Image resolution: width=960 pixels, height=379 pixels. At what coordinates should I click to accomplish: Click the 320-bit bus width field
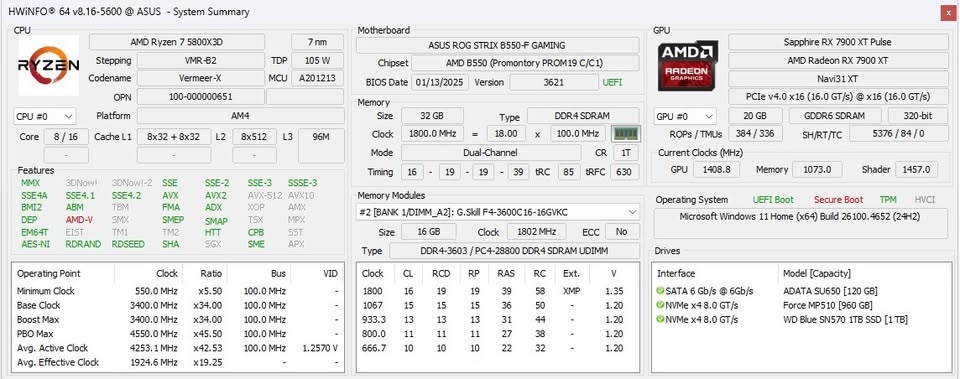pyautogui.click(x=918, y=116)
